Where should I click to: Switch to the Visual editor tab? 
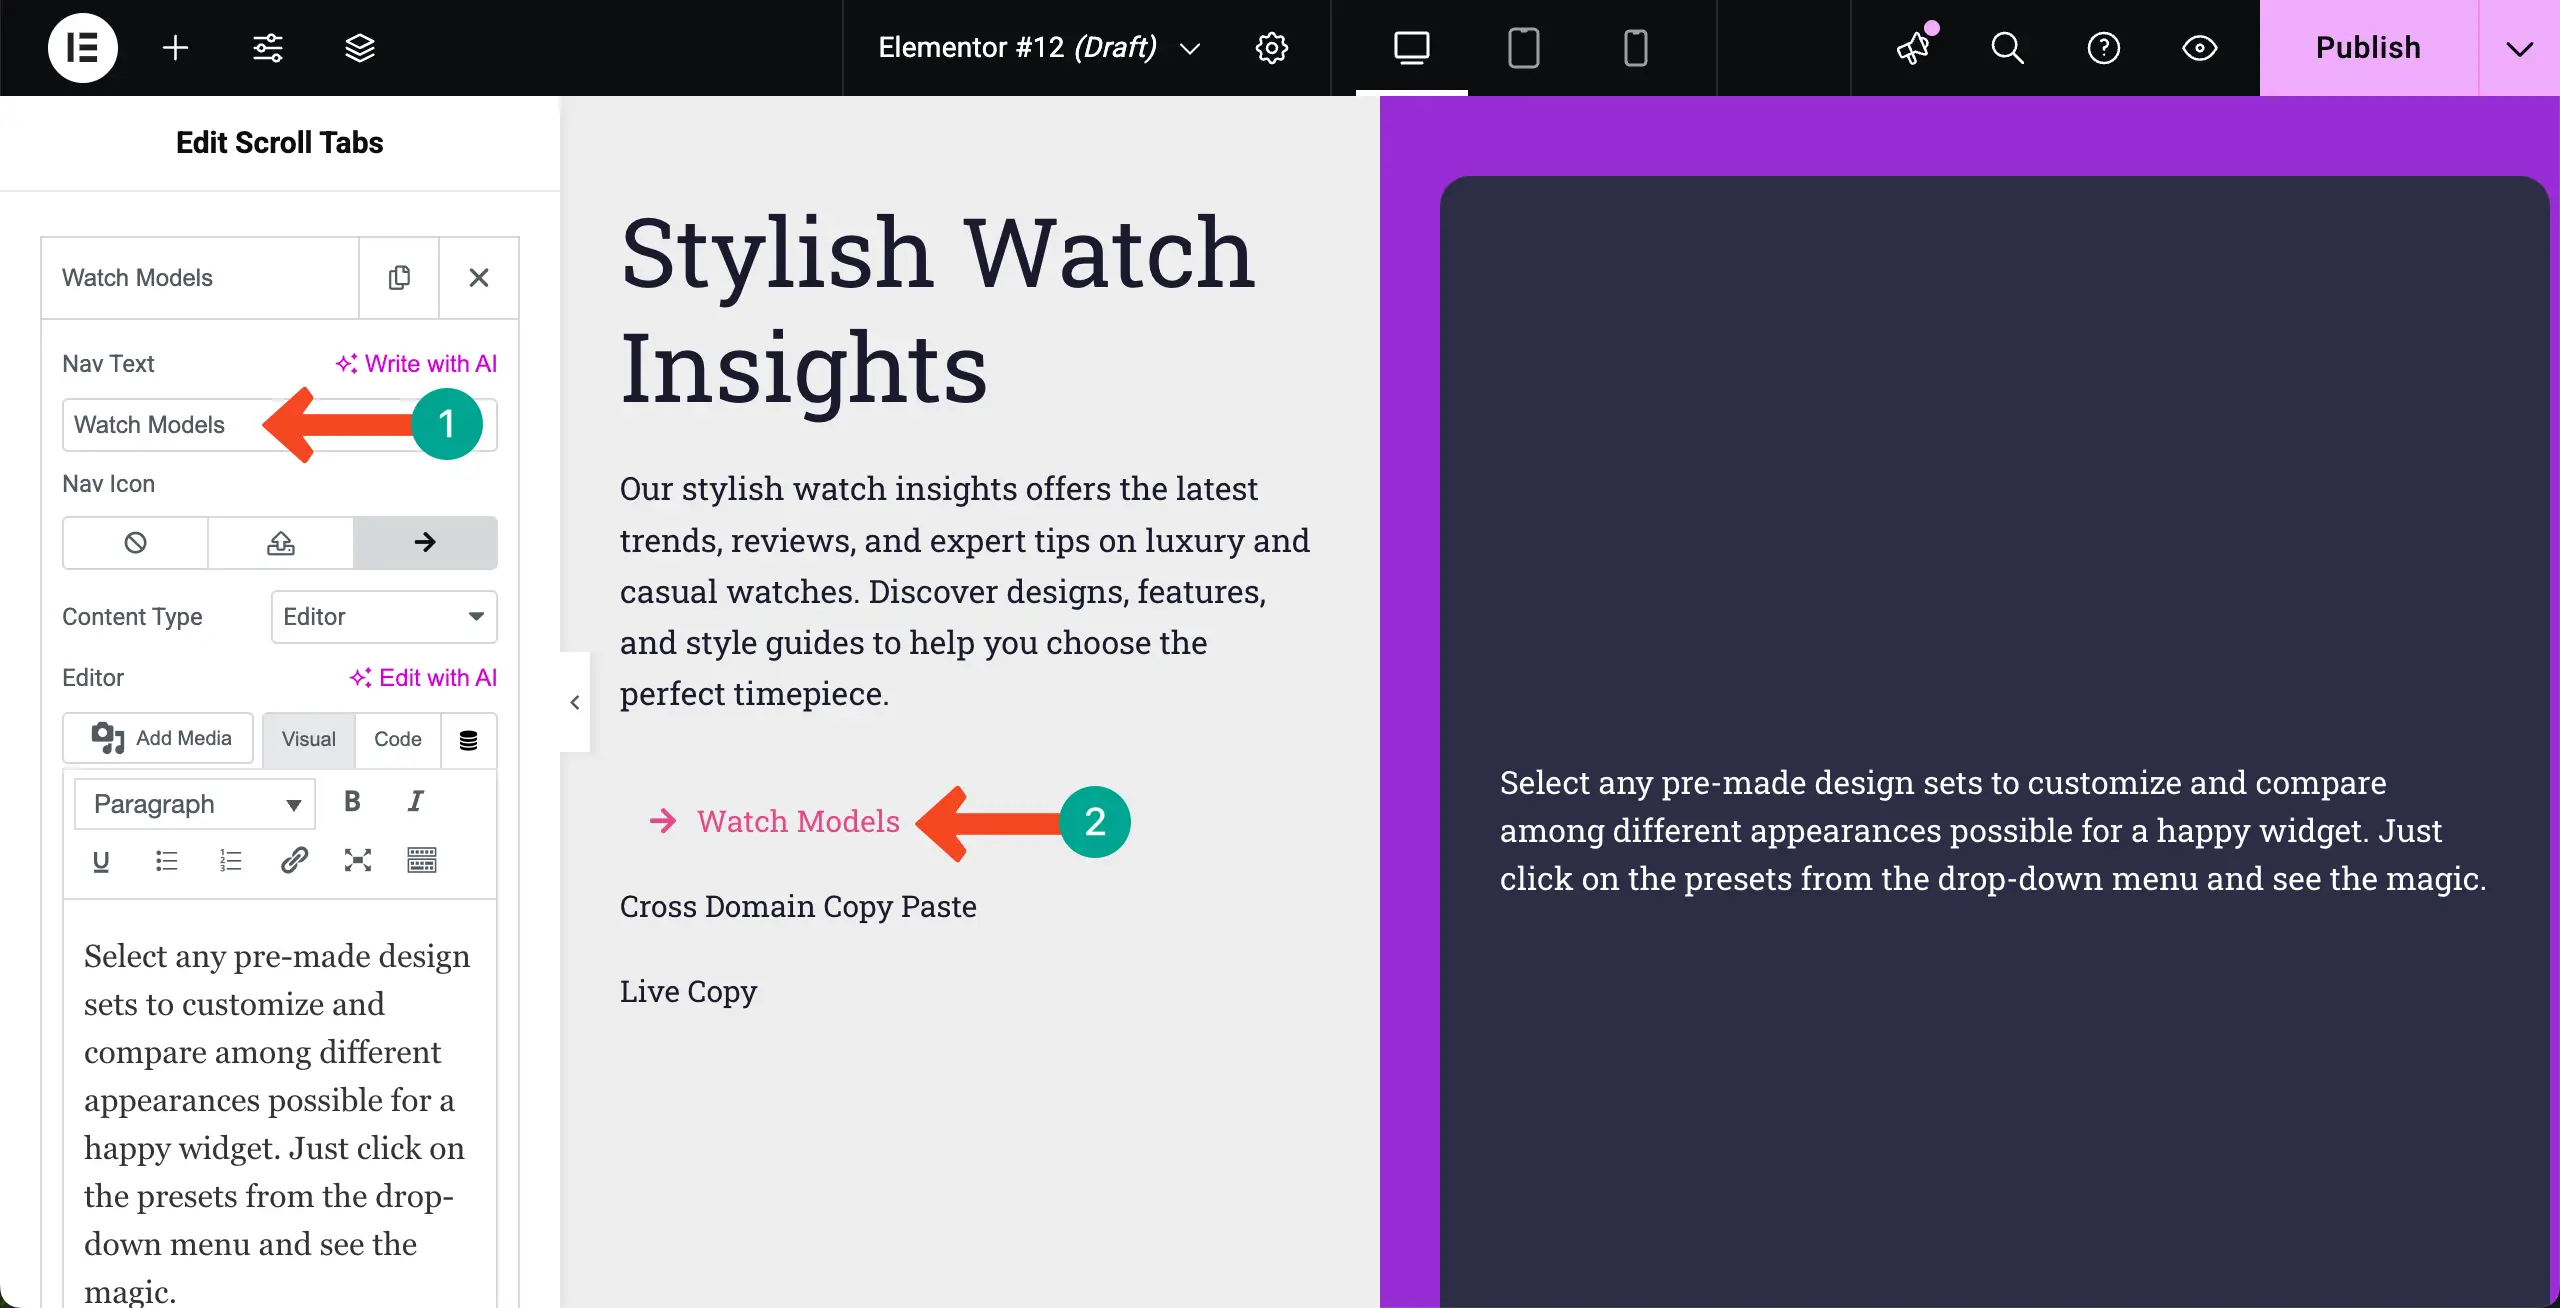tap(308, 739)
